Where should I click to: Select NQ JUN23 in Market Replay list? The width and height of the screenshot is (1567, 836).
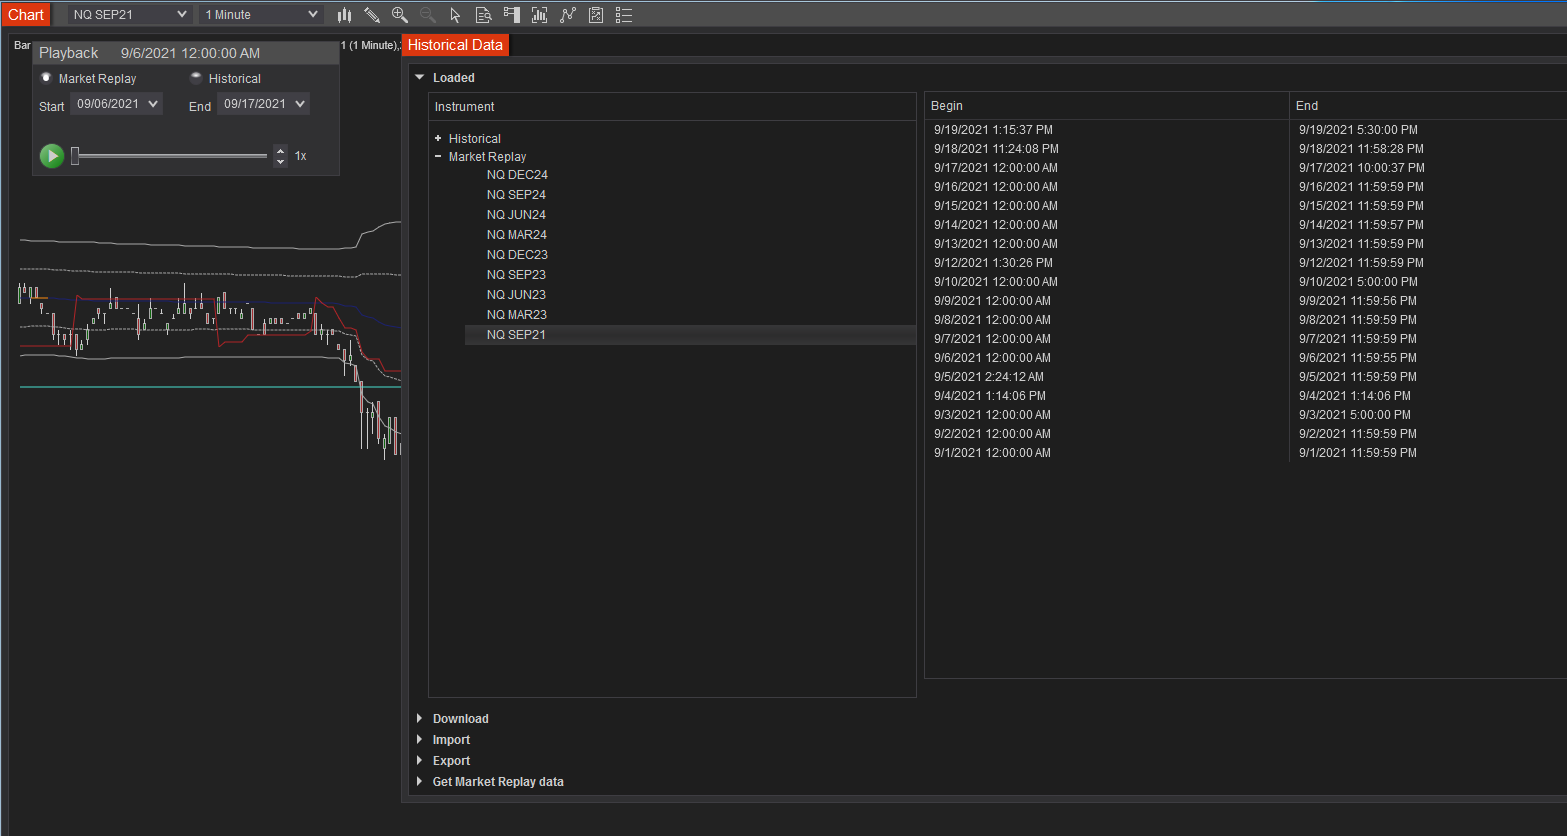click(516, 295)
